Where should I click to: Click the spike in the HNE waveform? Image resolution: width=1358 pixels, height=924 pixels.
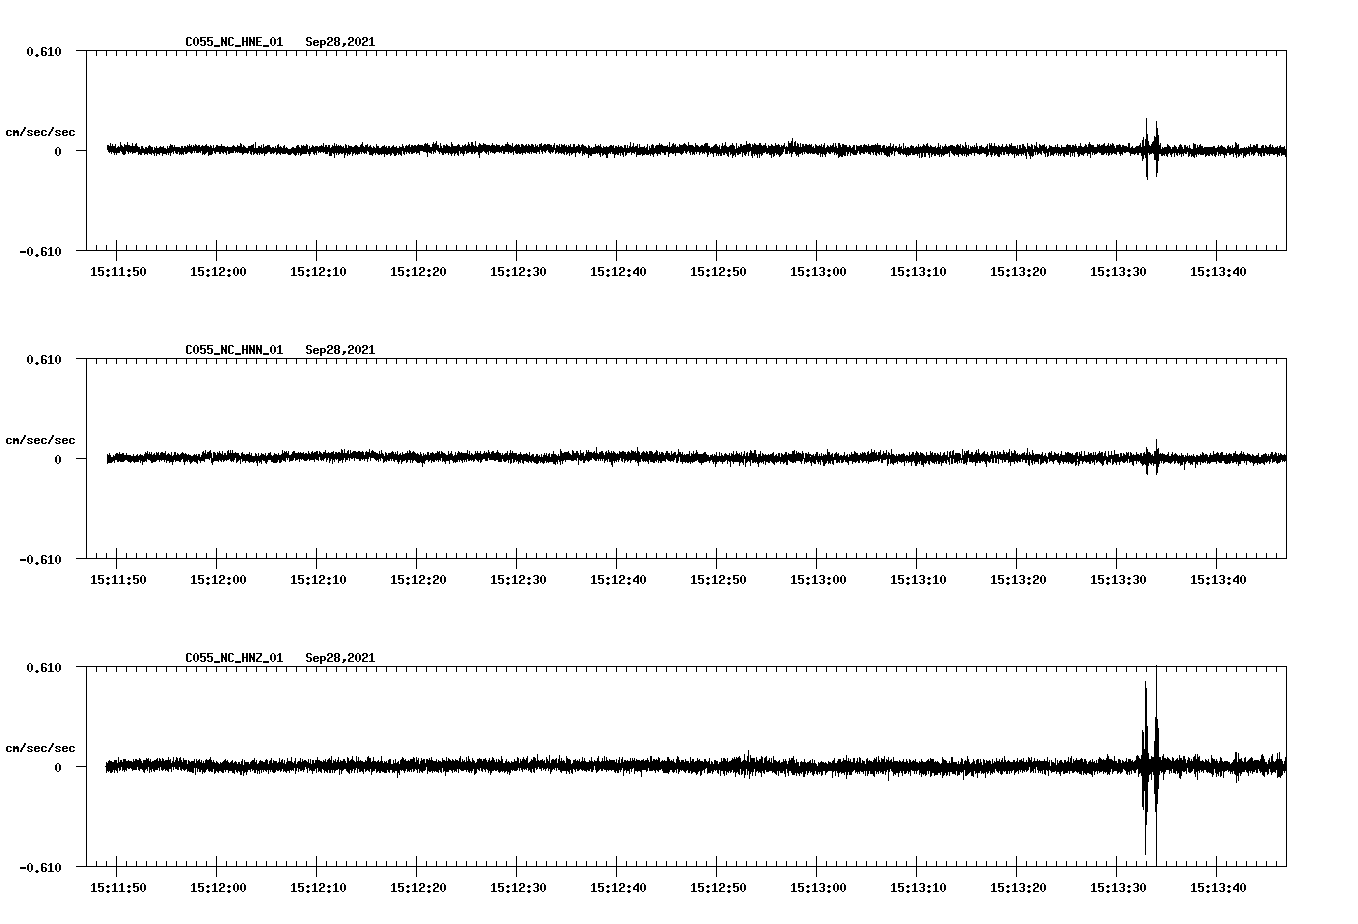coord(1152,149)
